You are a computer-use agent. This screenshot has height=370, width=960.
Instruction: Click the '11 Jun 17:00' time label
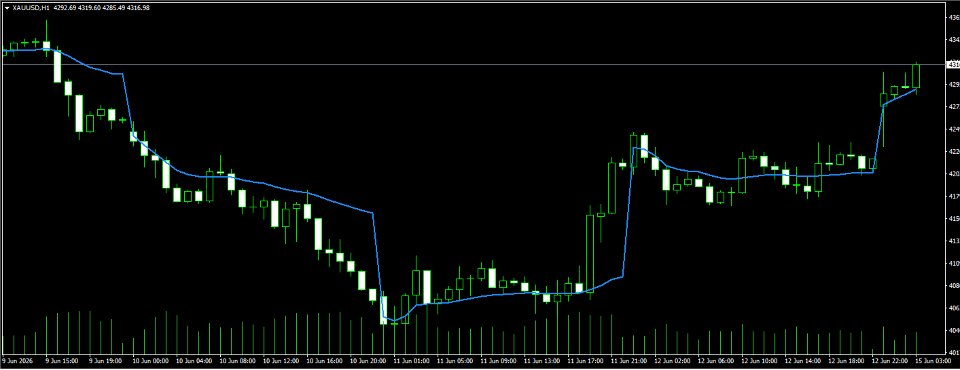(585, 361)
